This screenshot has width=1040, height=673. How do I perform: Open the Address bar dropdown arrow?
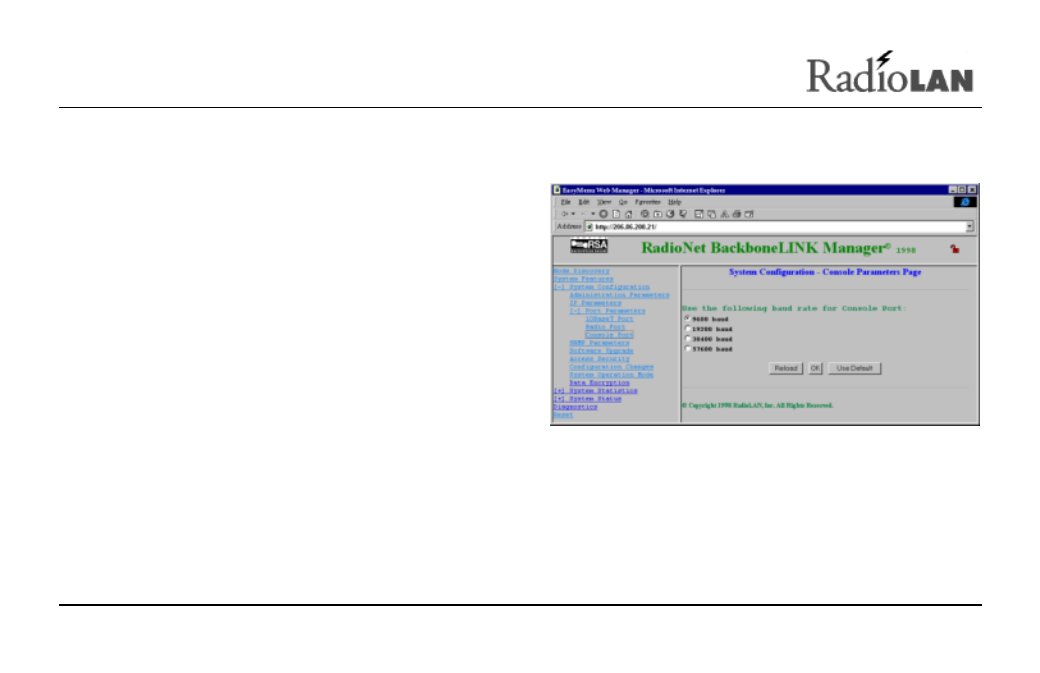coord(969,227)
